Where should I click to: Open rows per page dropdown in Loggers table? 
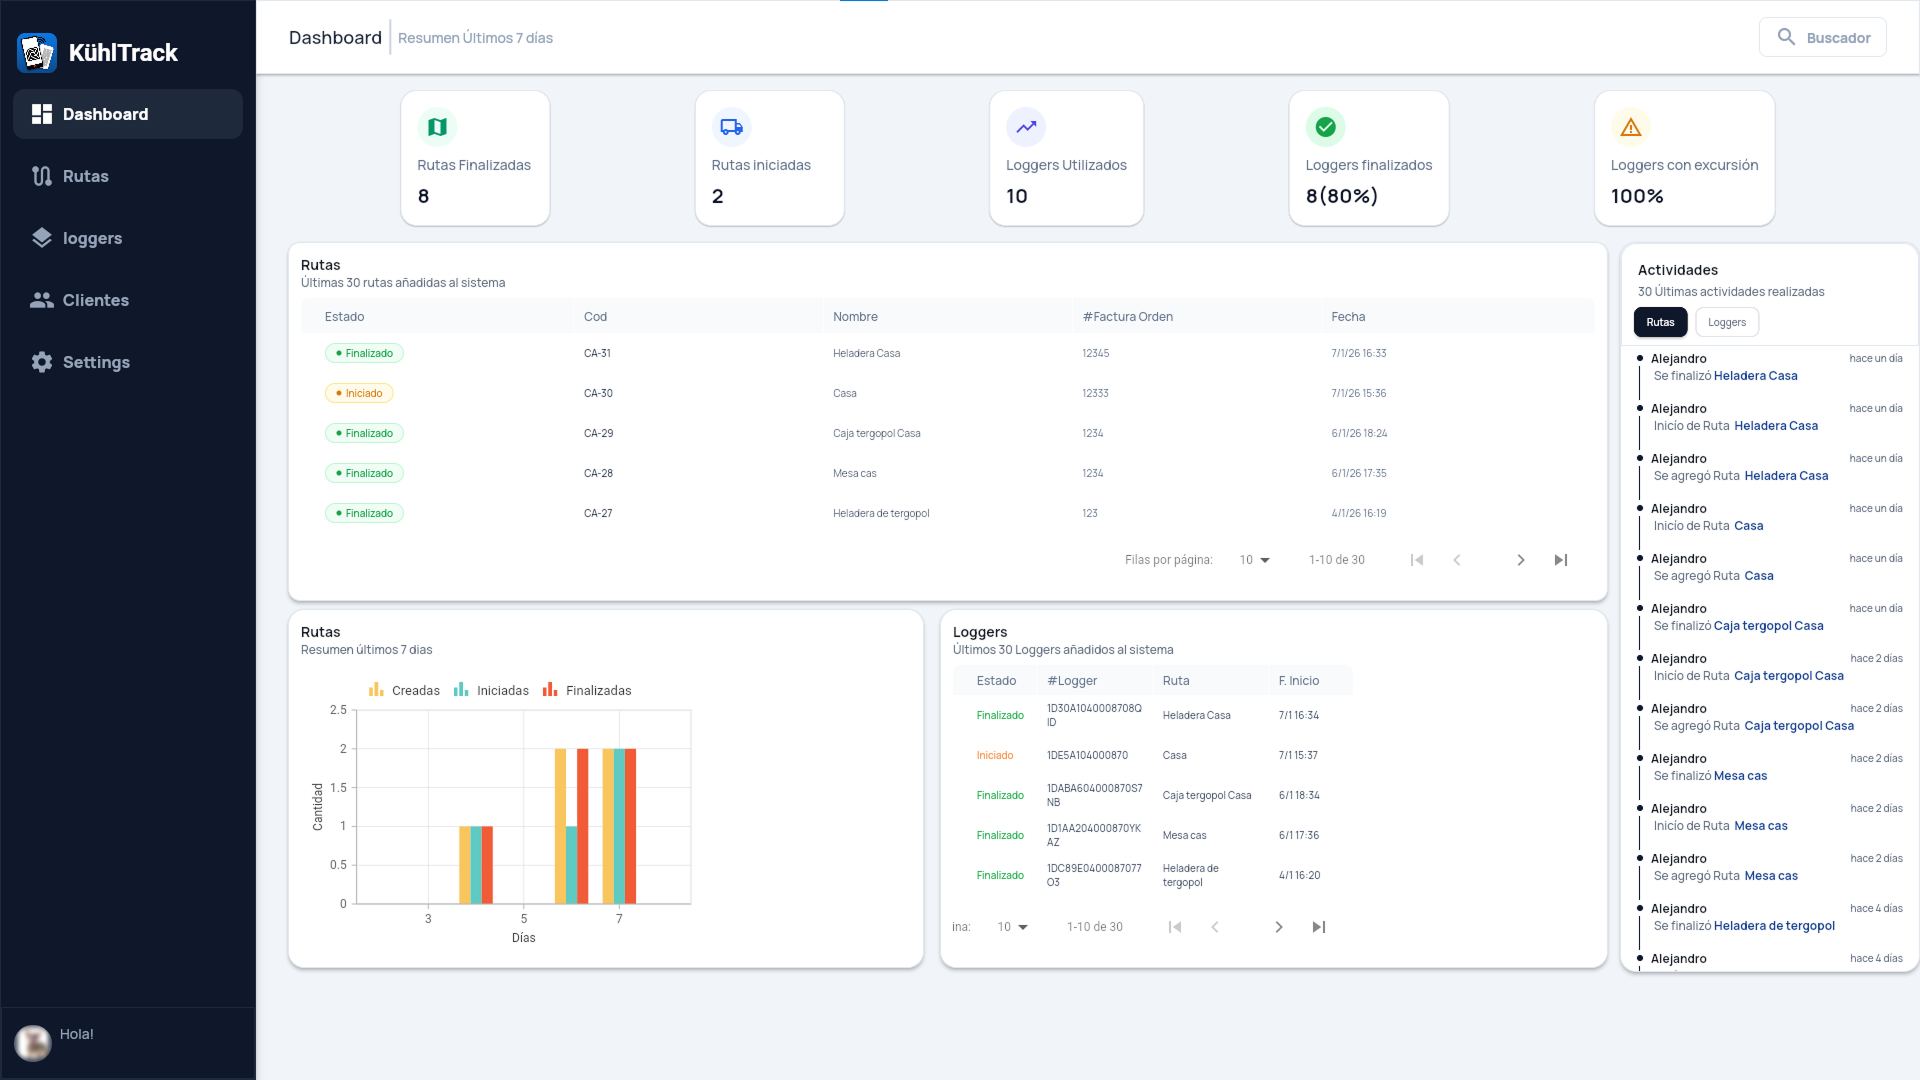pos(1012,927)
